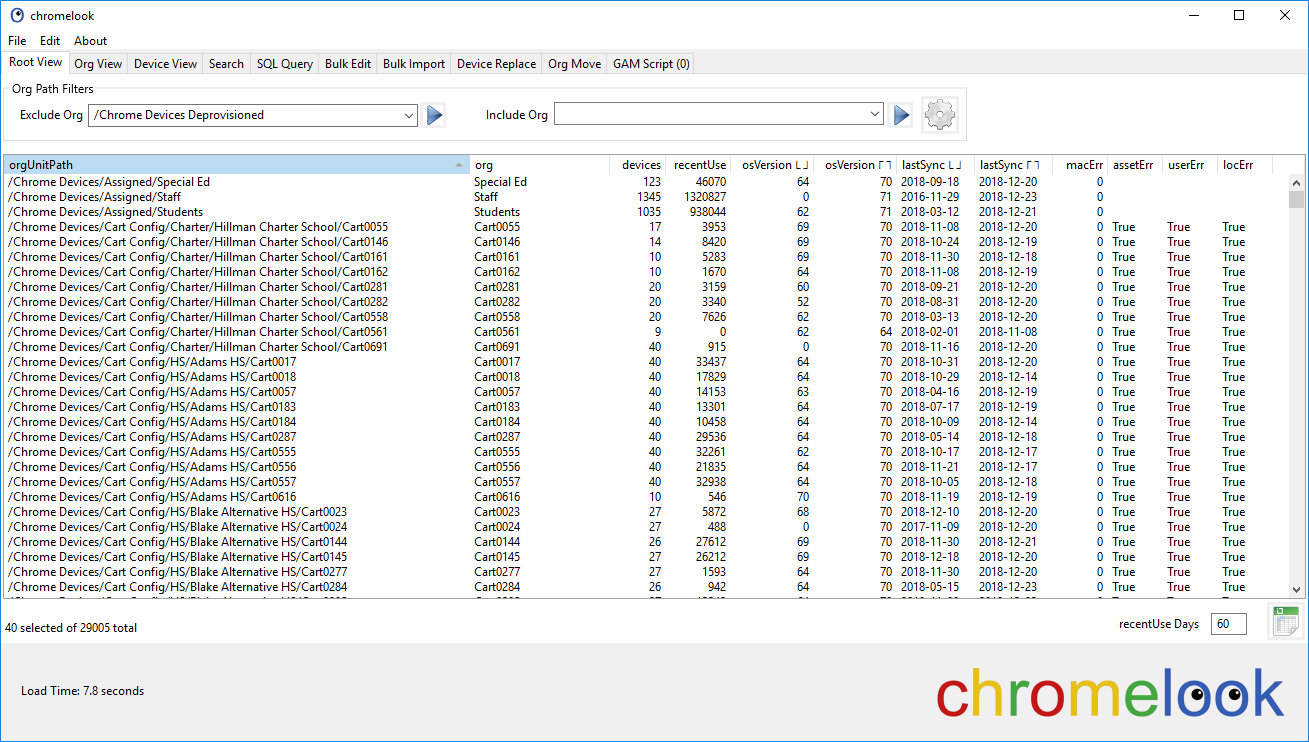Click the chromelook app icon in title bar

(17, 15)
